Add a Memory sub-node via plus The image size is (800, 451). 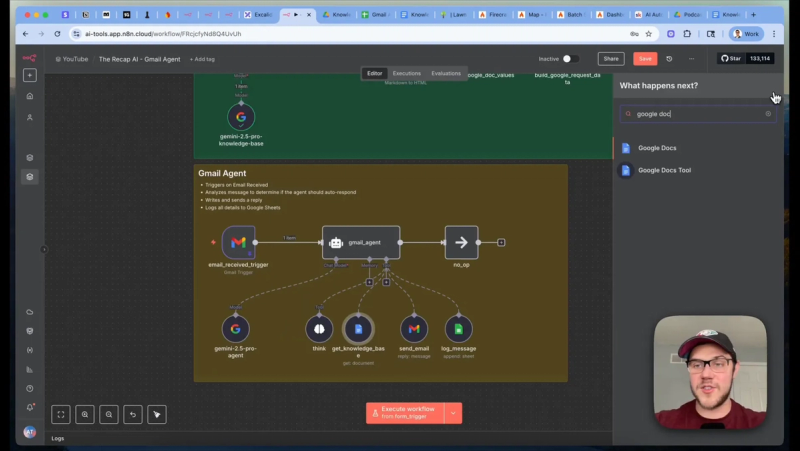tap(369, 282)
